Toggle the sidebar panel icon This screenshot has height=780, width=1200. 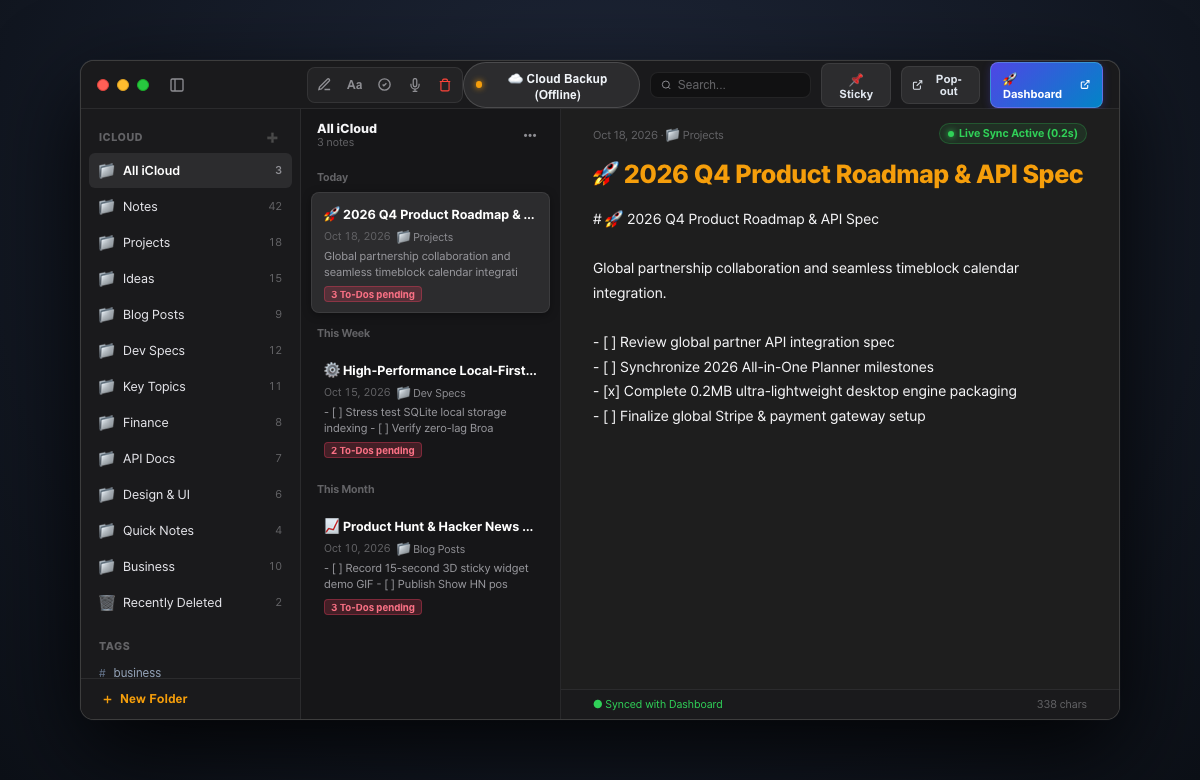point(177,85)
